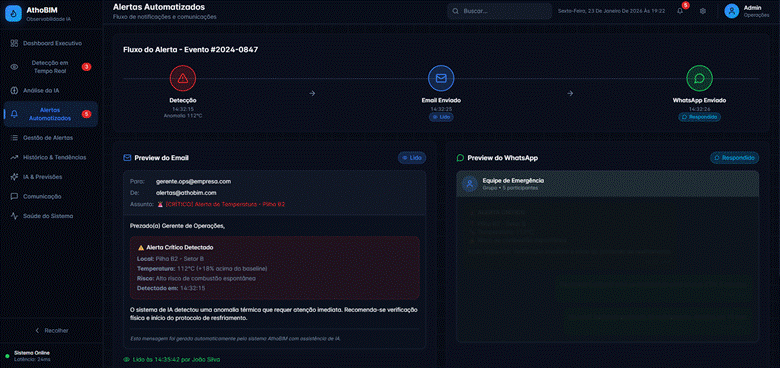Click the Buscar search field
This screenshot has width=780, height=368.
499,11
